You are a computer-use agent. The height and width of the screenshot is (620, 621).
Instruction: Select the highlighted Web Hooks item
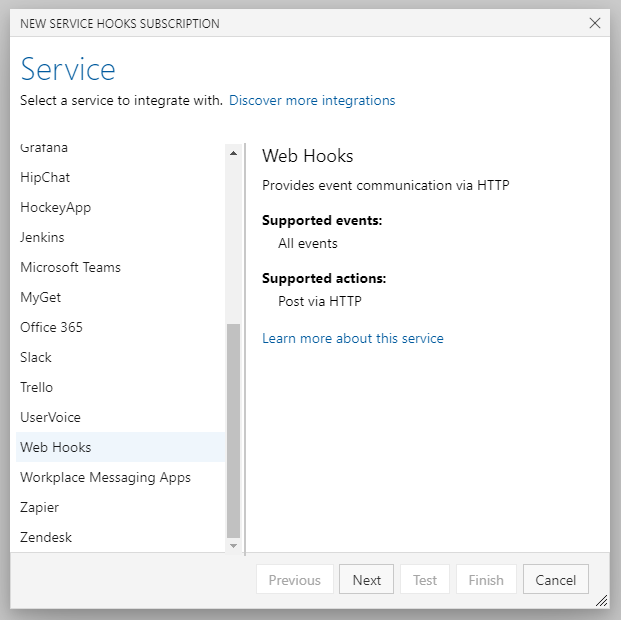tap(120, 447)
